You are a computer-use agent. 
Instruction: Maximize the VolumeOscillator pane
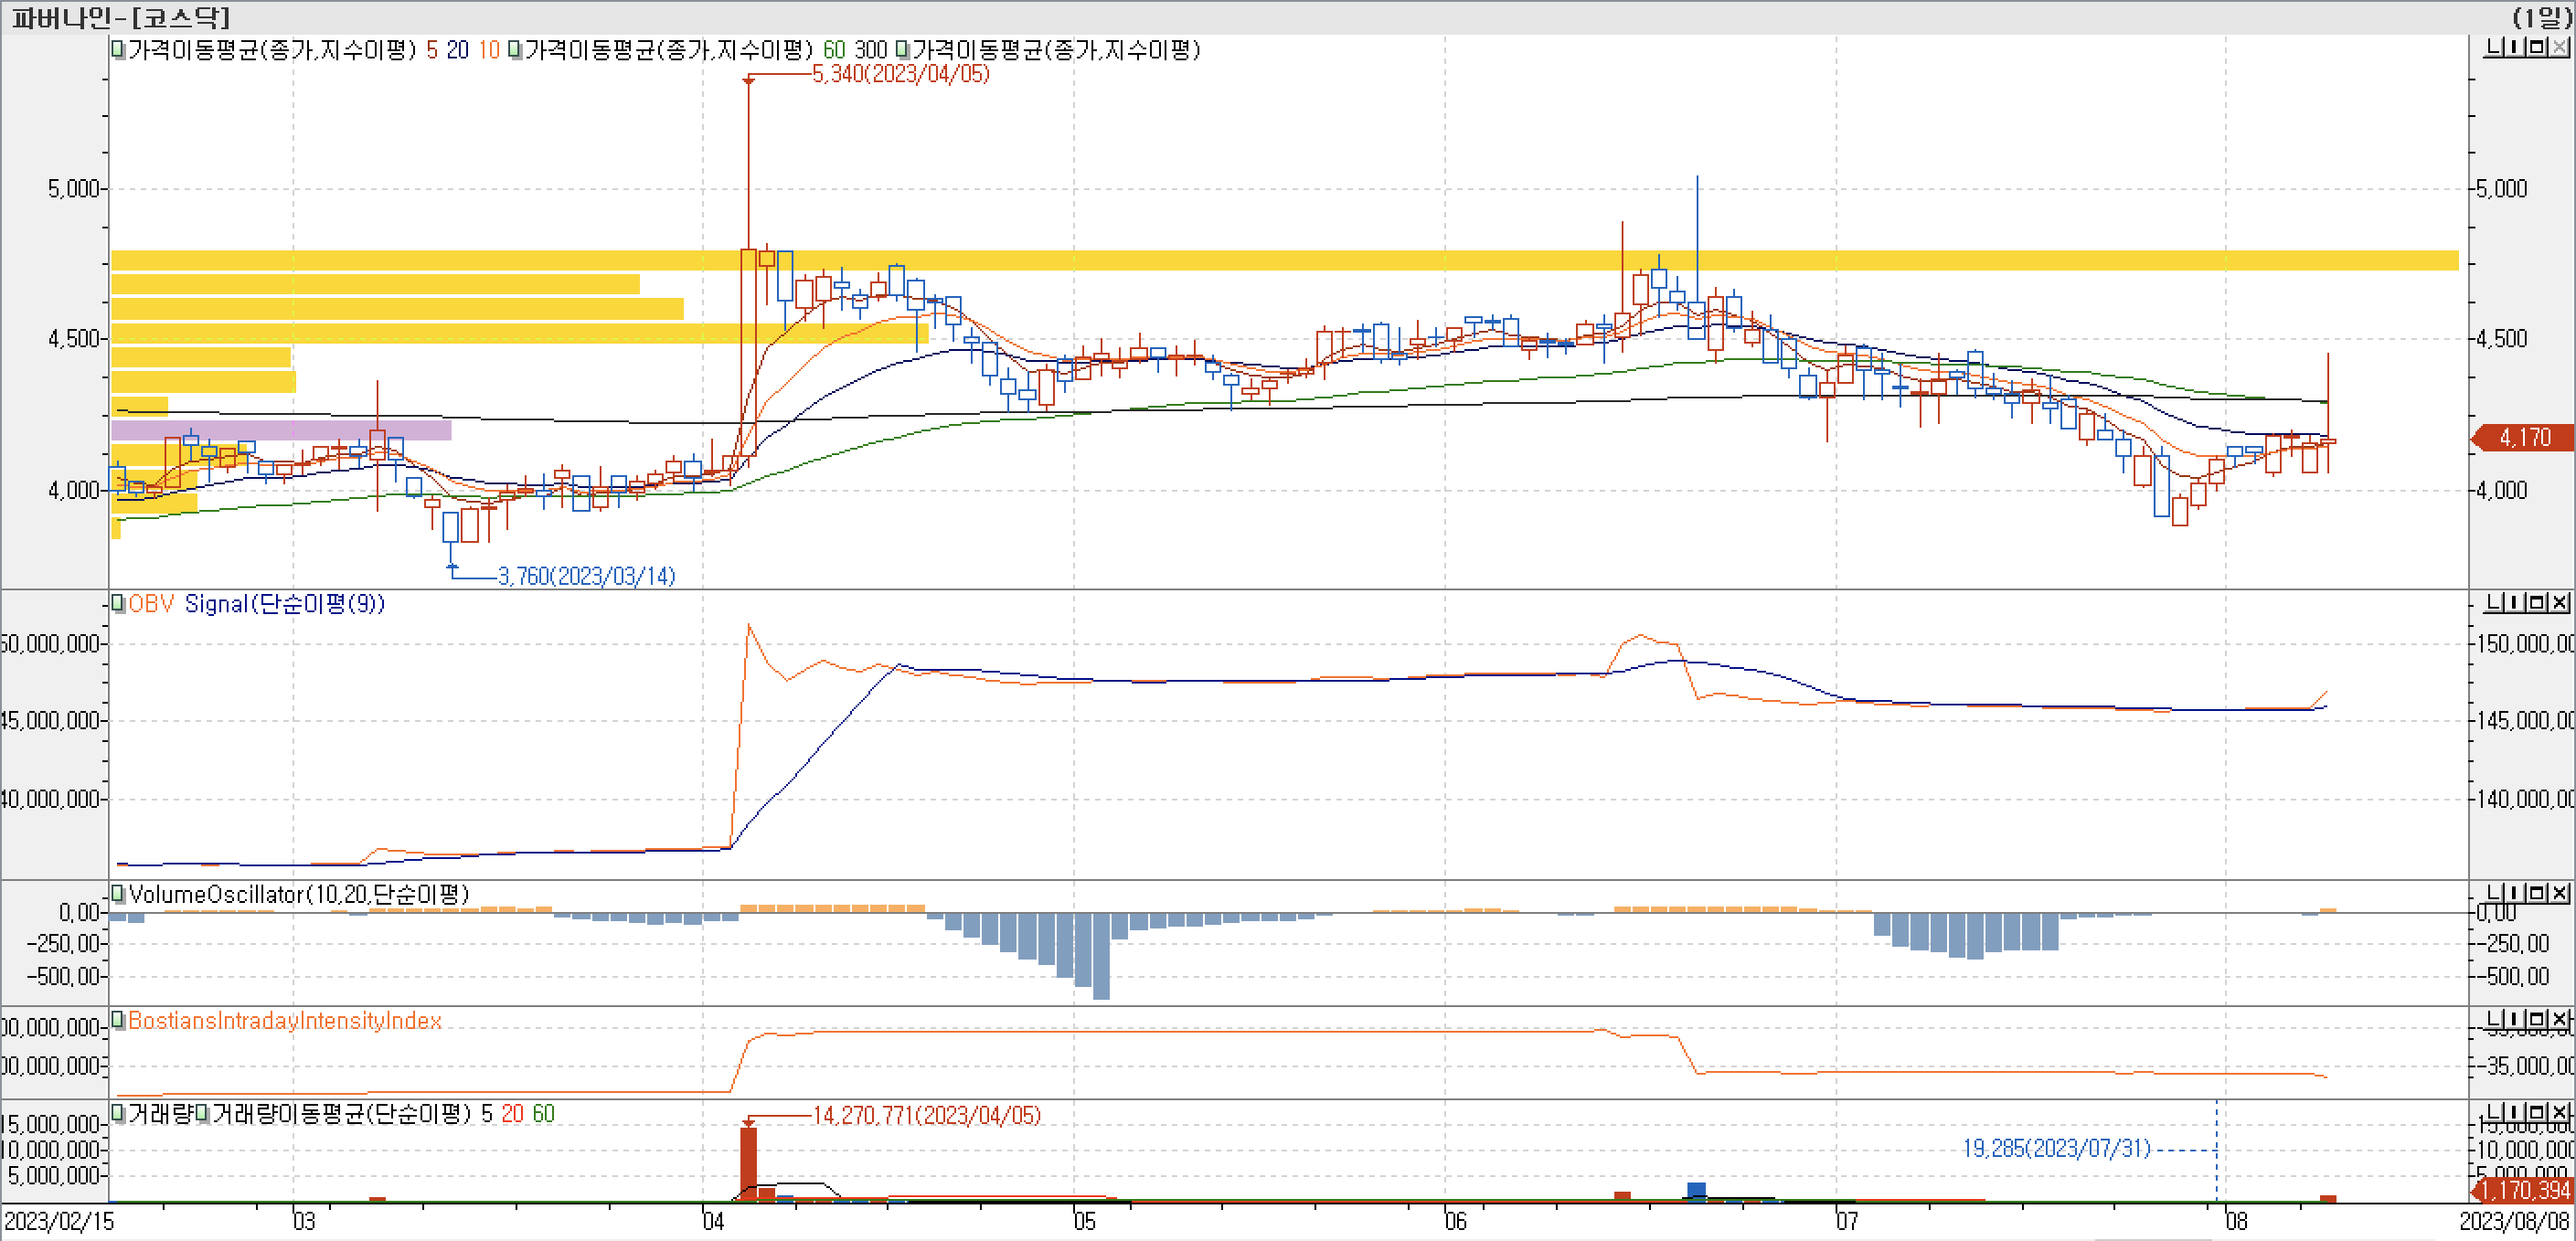[x=2536, y=893]
